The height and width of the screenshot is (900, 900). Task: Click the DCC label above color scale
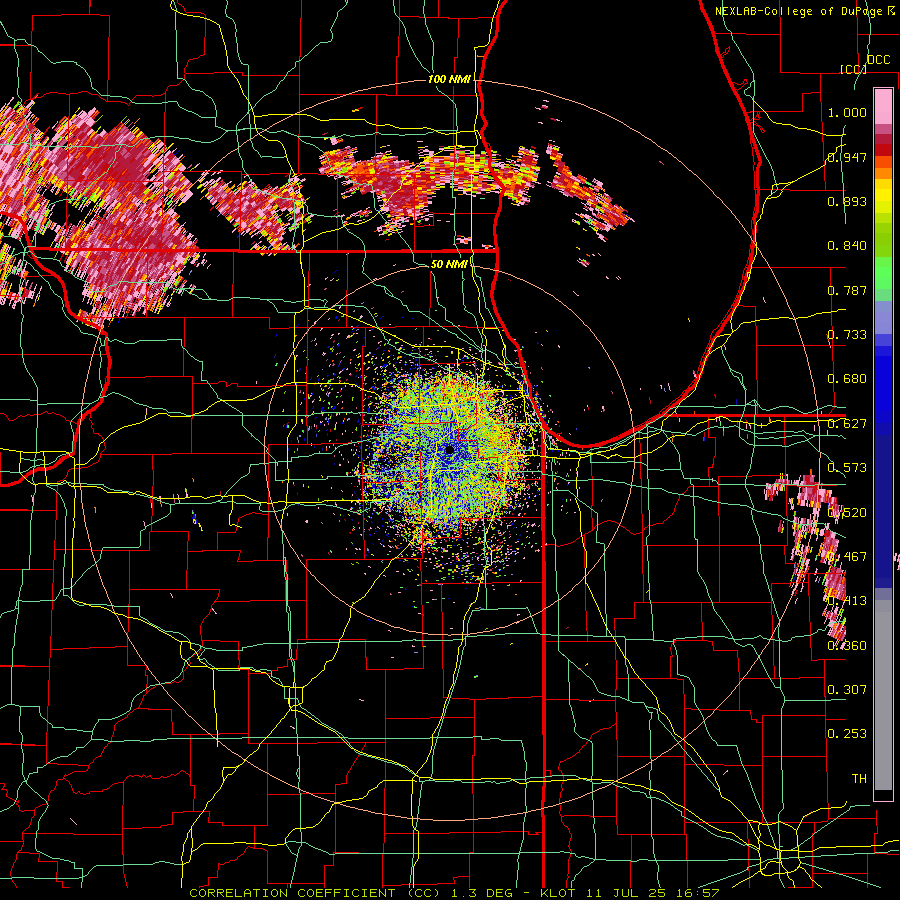point(879,60)
